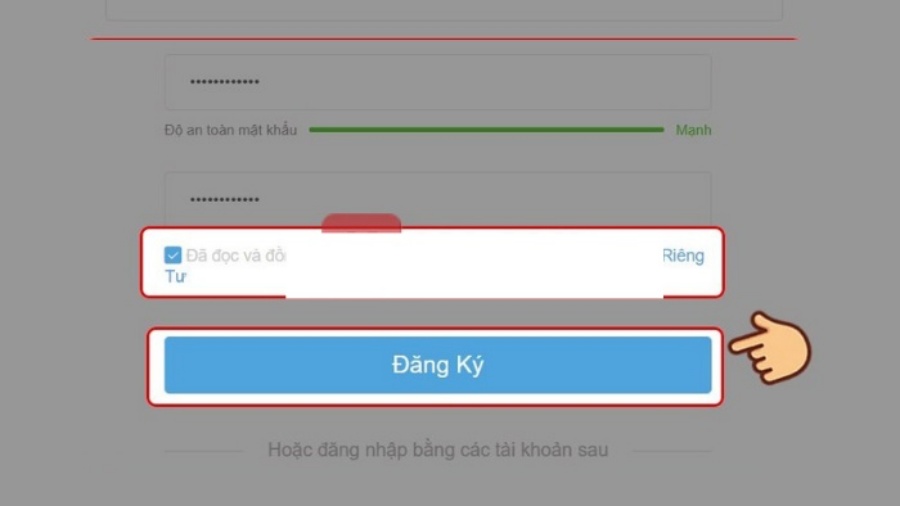The width and height of the screenshot is (900, 506).
Task: Click the divider line left of Hoặc đăng nhập
Action: tap(204, 451)
